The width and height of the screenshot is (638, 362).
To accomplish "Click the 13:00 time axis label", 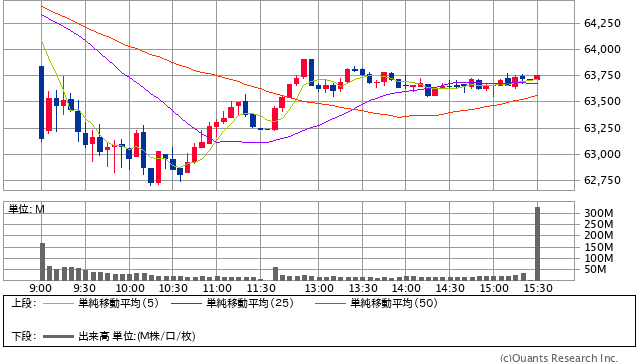I will 319,288.
